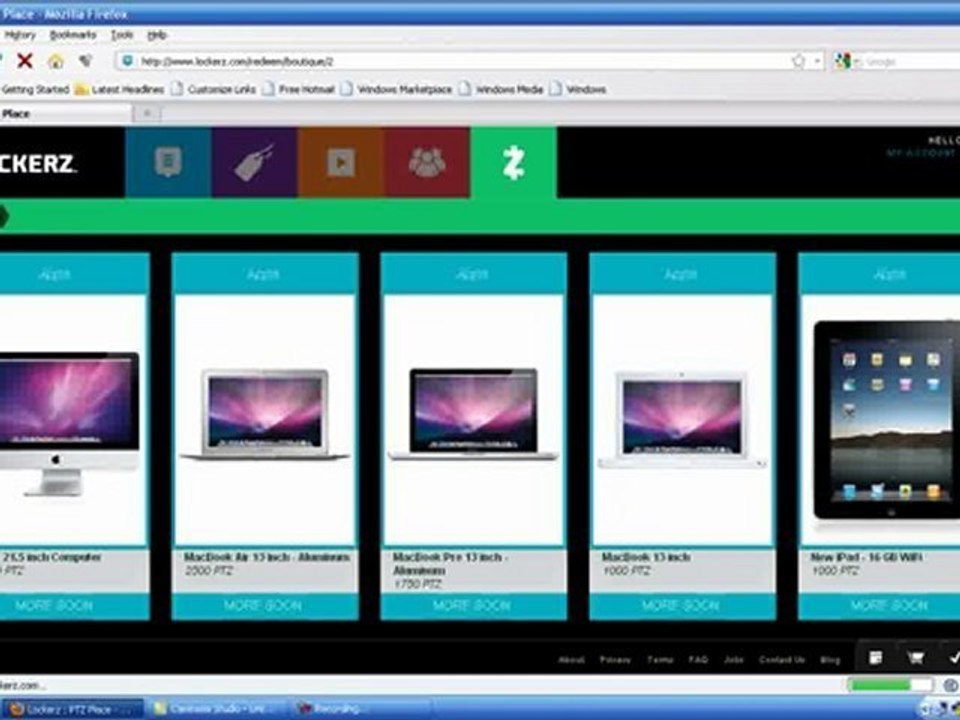Click the white MacBook 13 inch image

(x=682, y=420)
